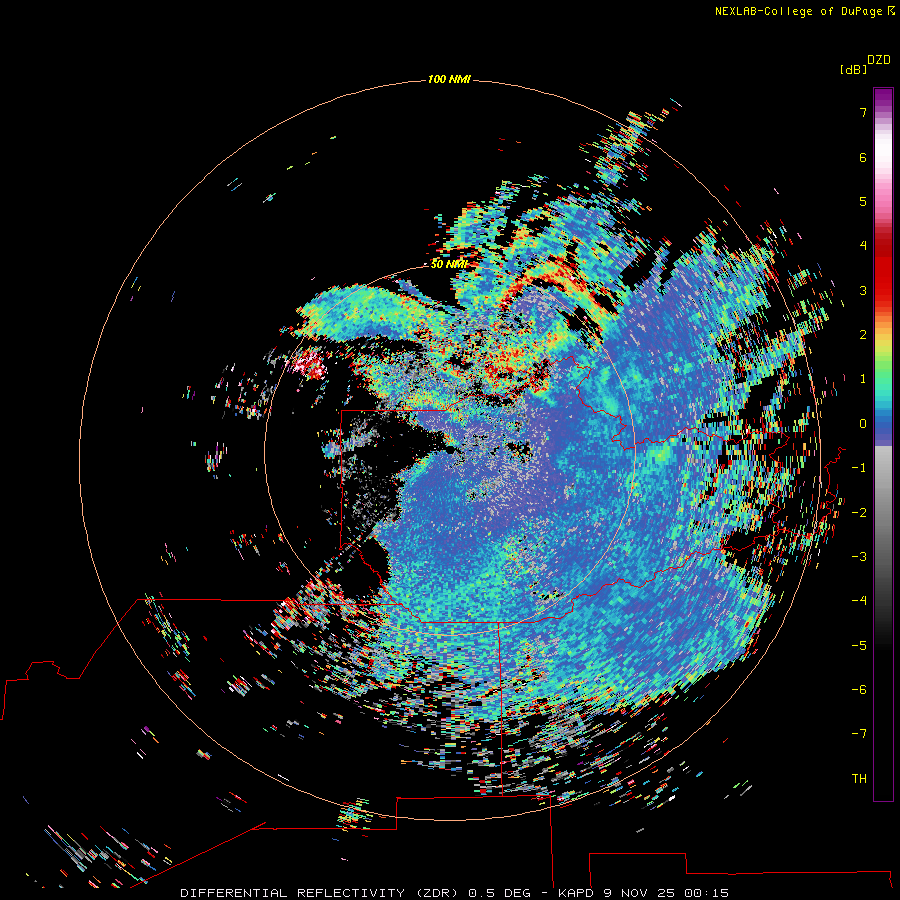
Task: Click the 6 value on the color scale
Action: (x=863, y=157)
